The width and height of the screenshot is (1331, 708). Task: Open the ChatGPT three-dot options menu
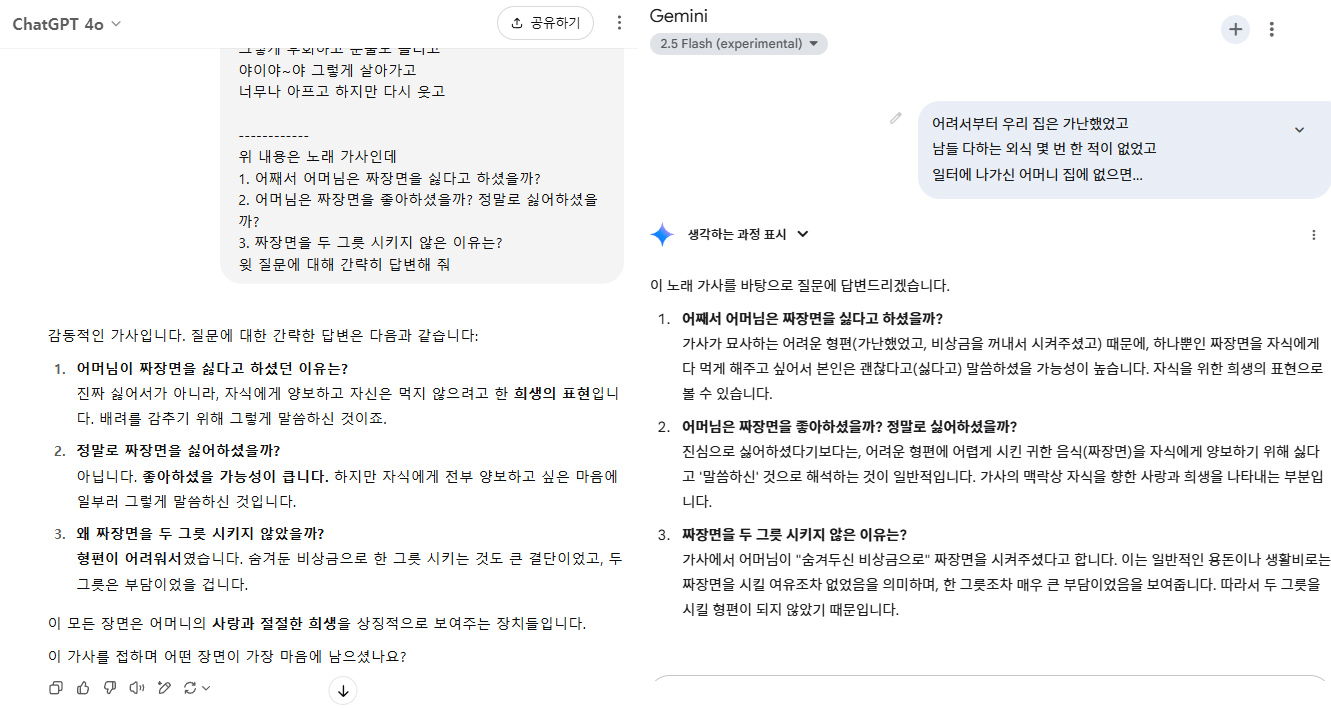pyautogui.click(x=619, y=23)
